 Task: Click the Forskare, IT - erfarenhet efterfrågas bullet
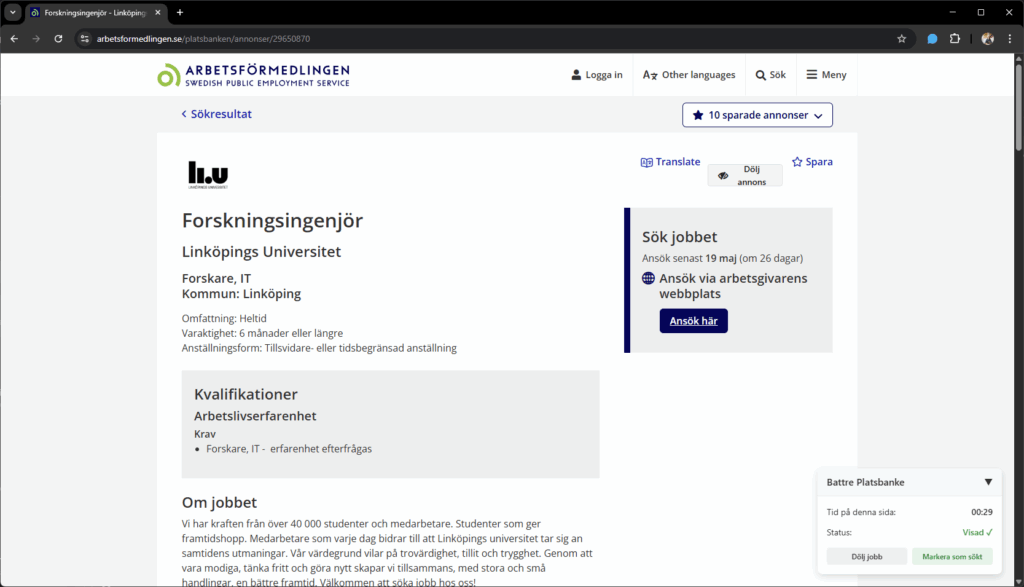point(289,449)
